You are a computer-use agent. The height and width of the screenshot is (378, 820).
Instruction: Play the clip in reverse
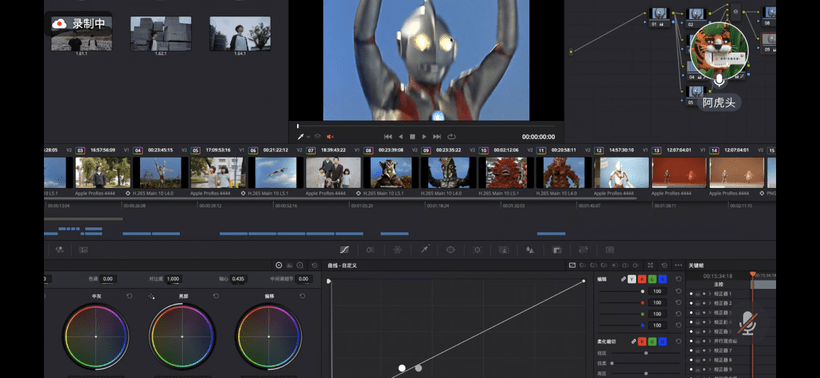click(x=401, y=136)
